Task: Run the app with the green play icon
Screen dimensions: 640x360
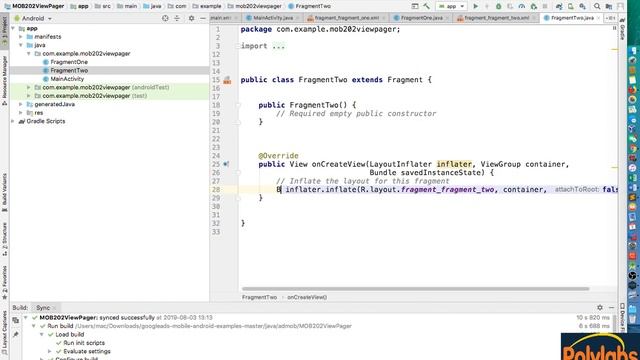Action: click(x=476, y=6)
